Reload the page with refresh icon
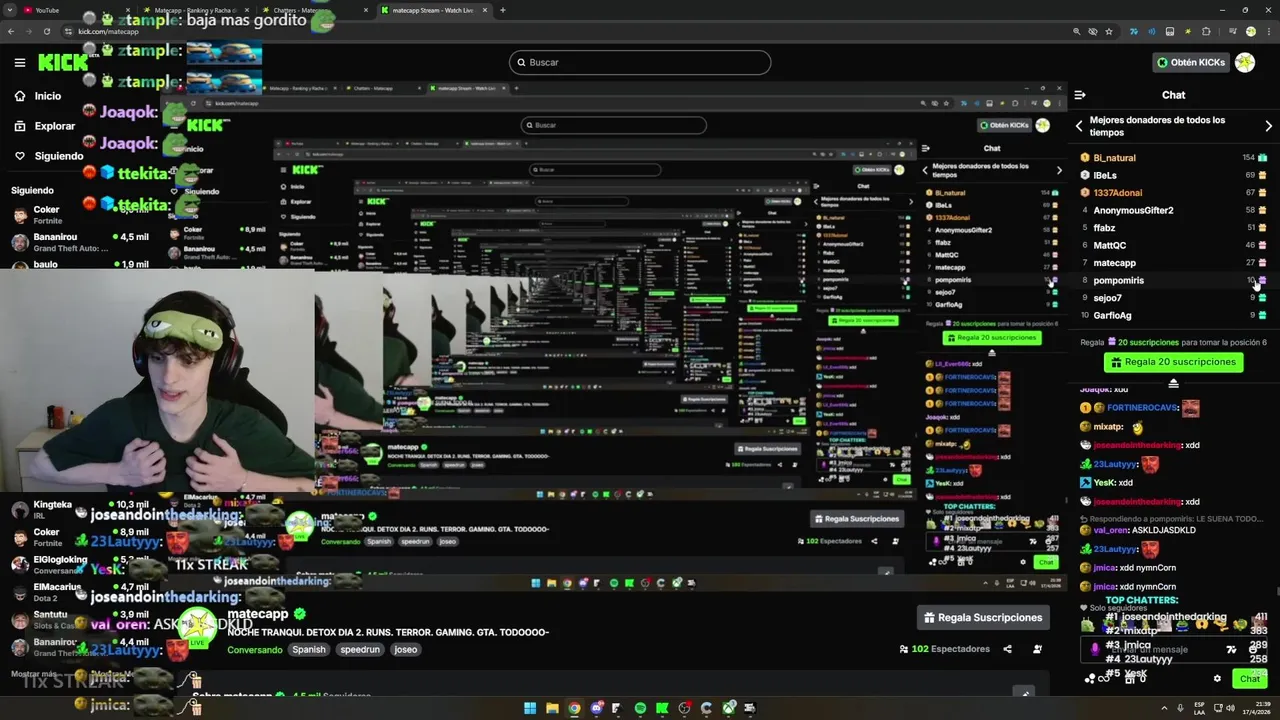Viewport: 1280px width, 720px height. (x=47, y=31)
